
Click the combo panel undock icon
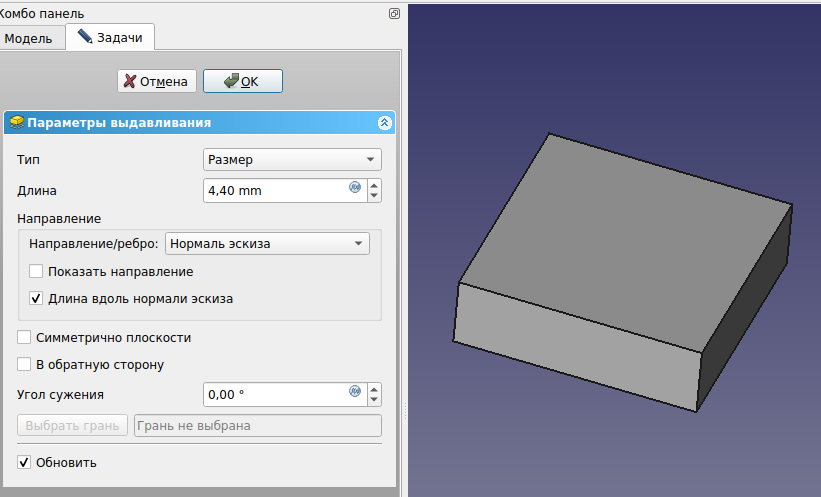394,14
